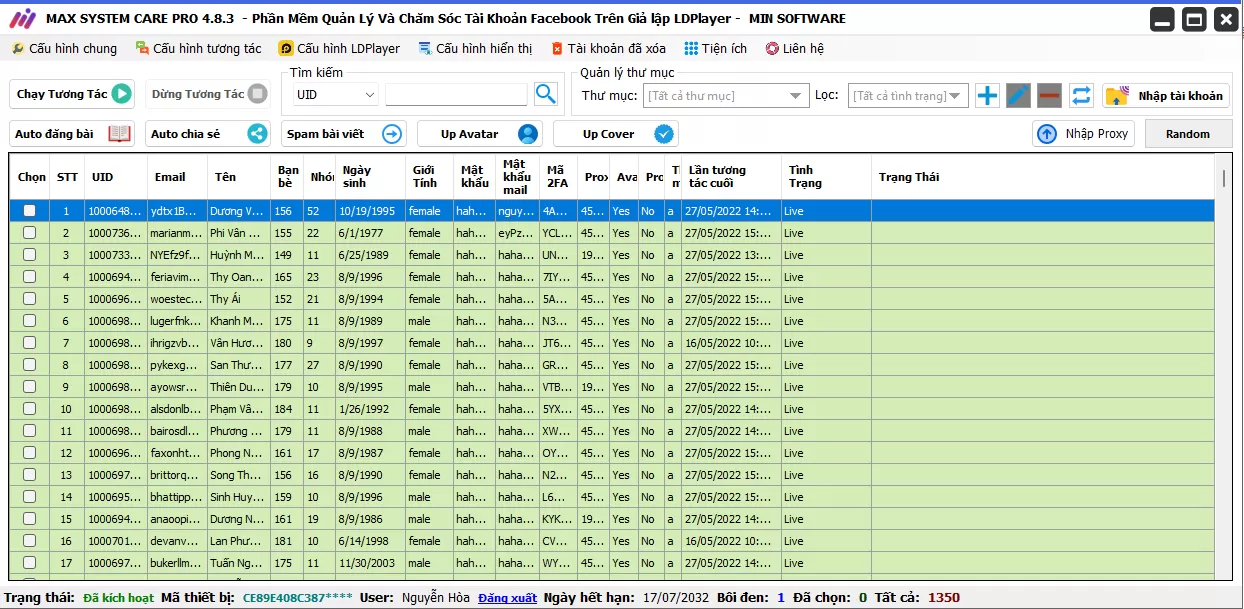The width and height of the screenshot is (1244, 609).
Task: Expand the Thư mục folder dropdown
Action: [725, 96]
